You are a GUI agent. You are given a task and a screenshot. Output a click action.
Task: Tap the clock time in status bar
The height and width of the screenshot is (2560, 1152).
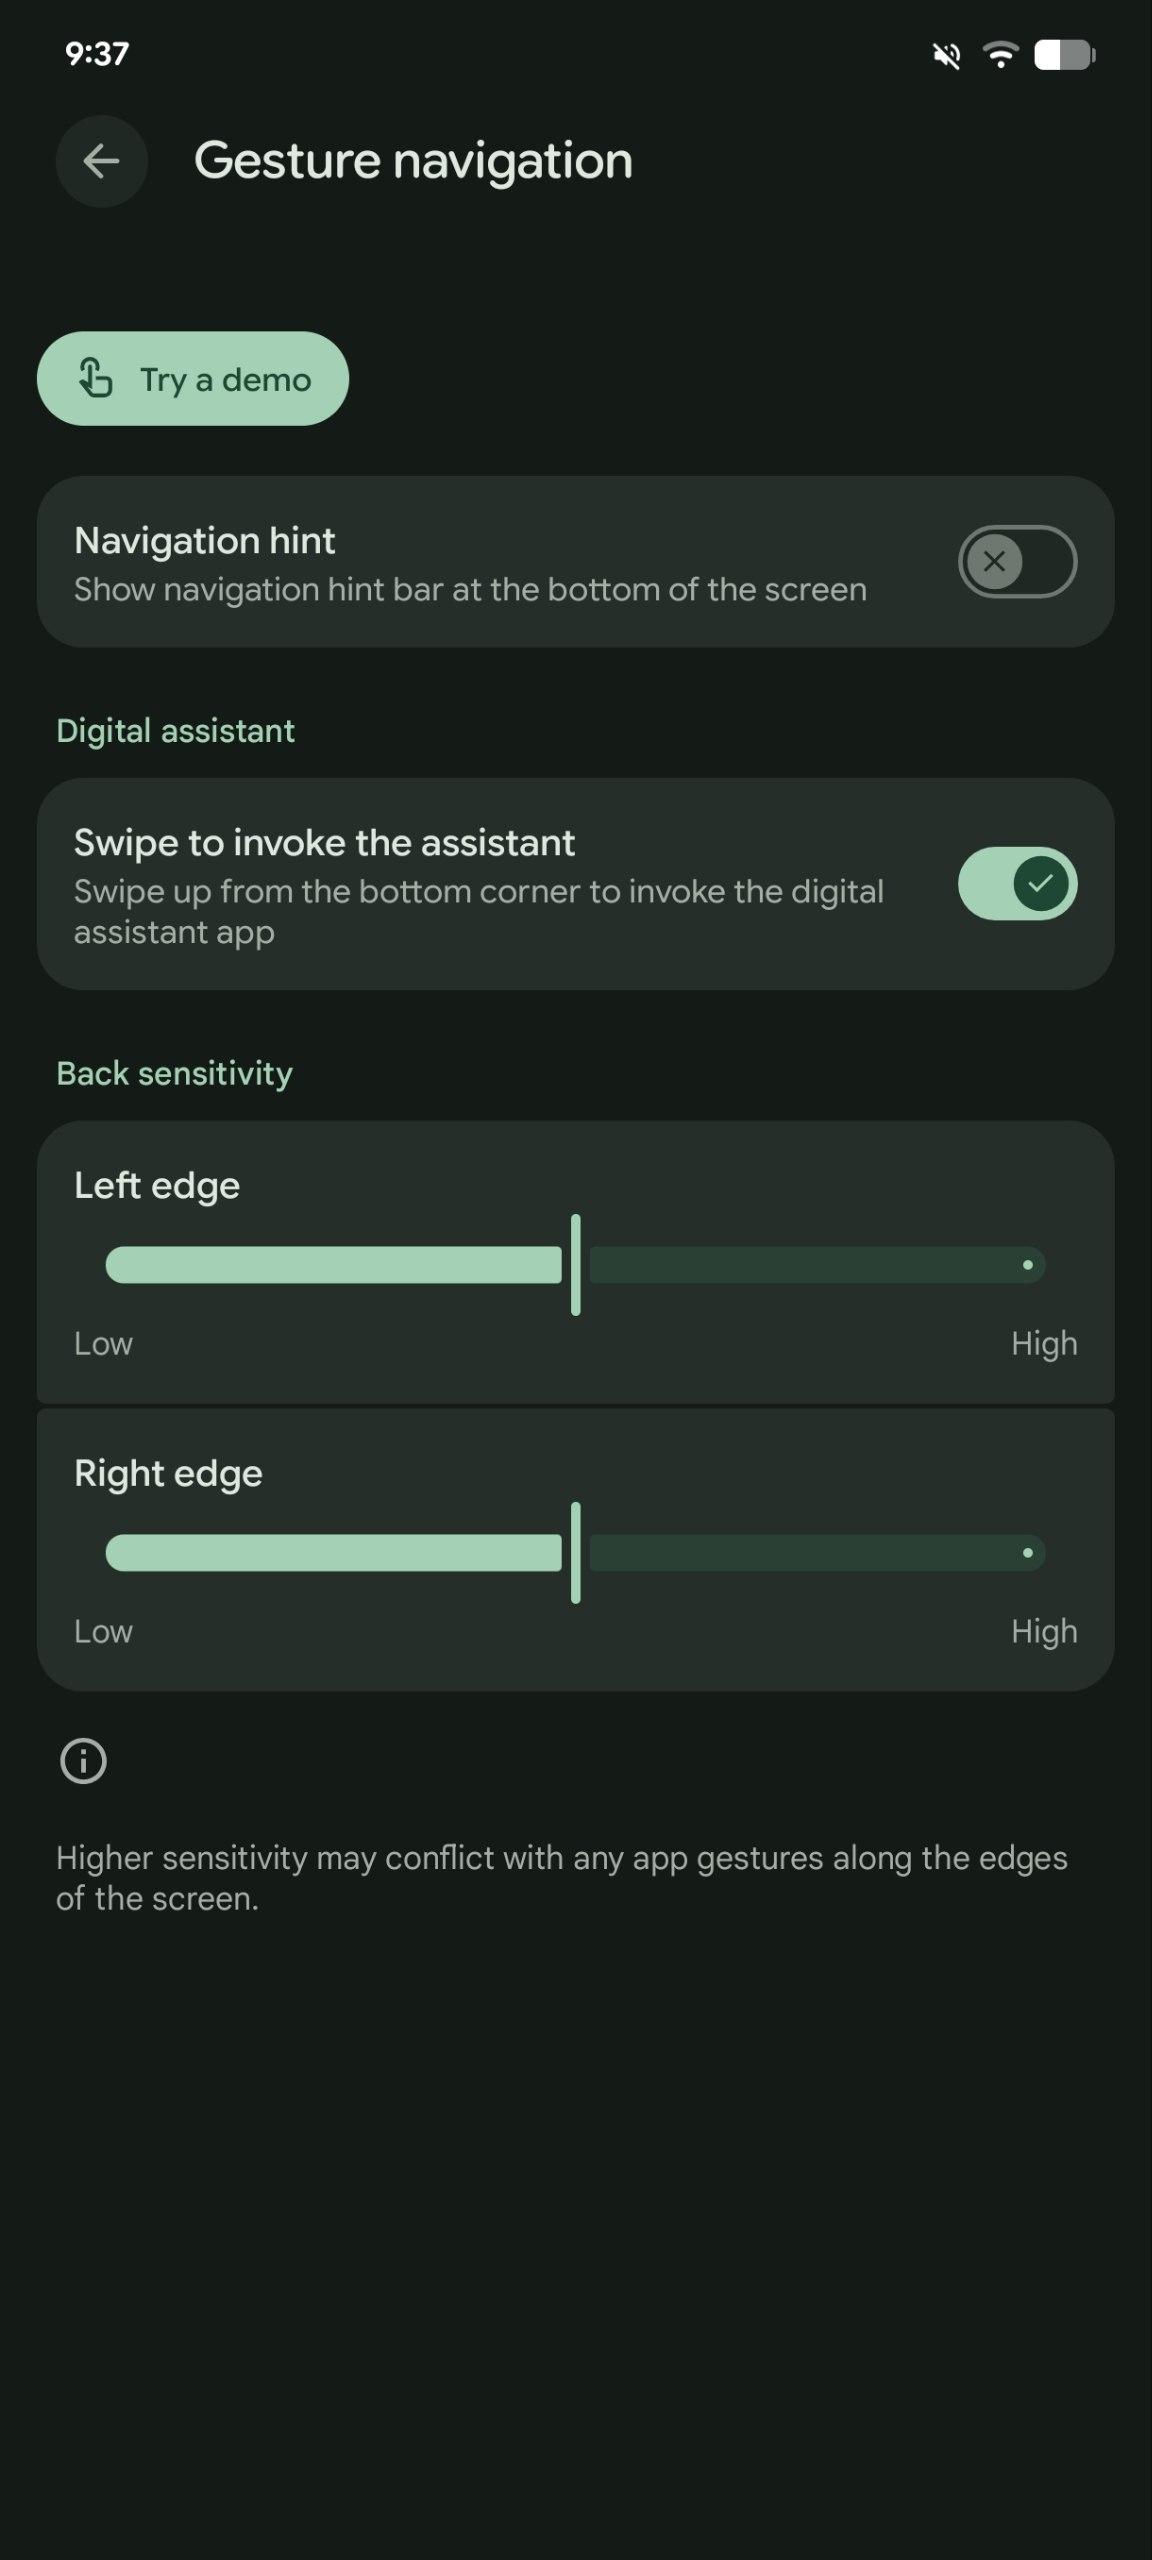[97, 54]
